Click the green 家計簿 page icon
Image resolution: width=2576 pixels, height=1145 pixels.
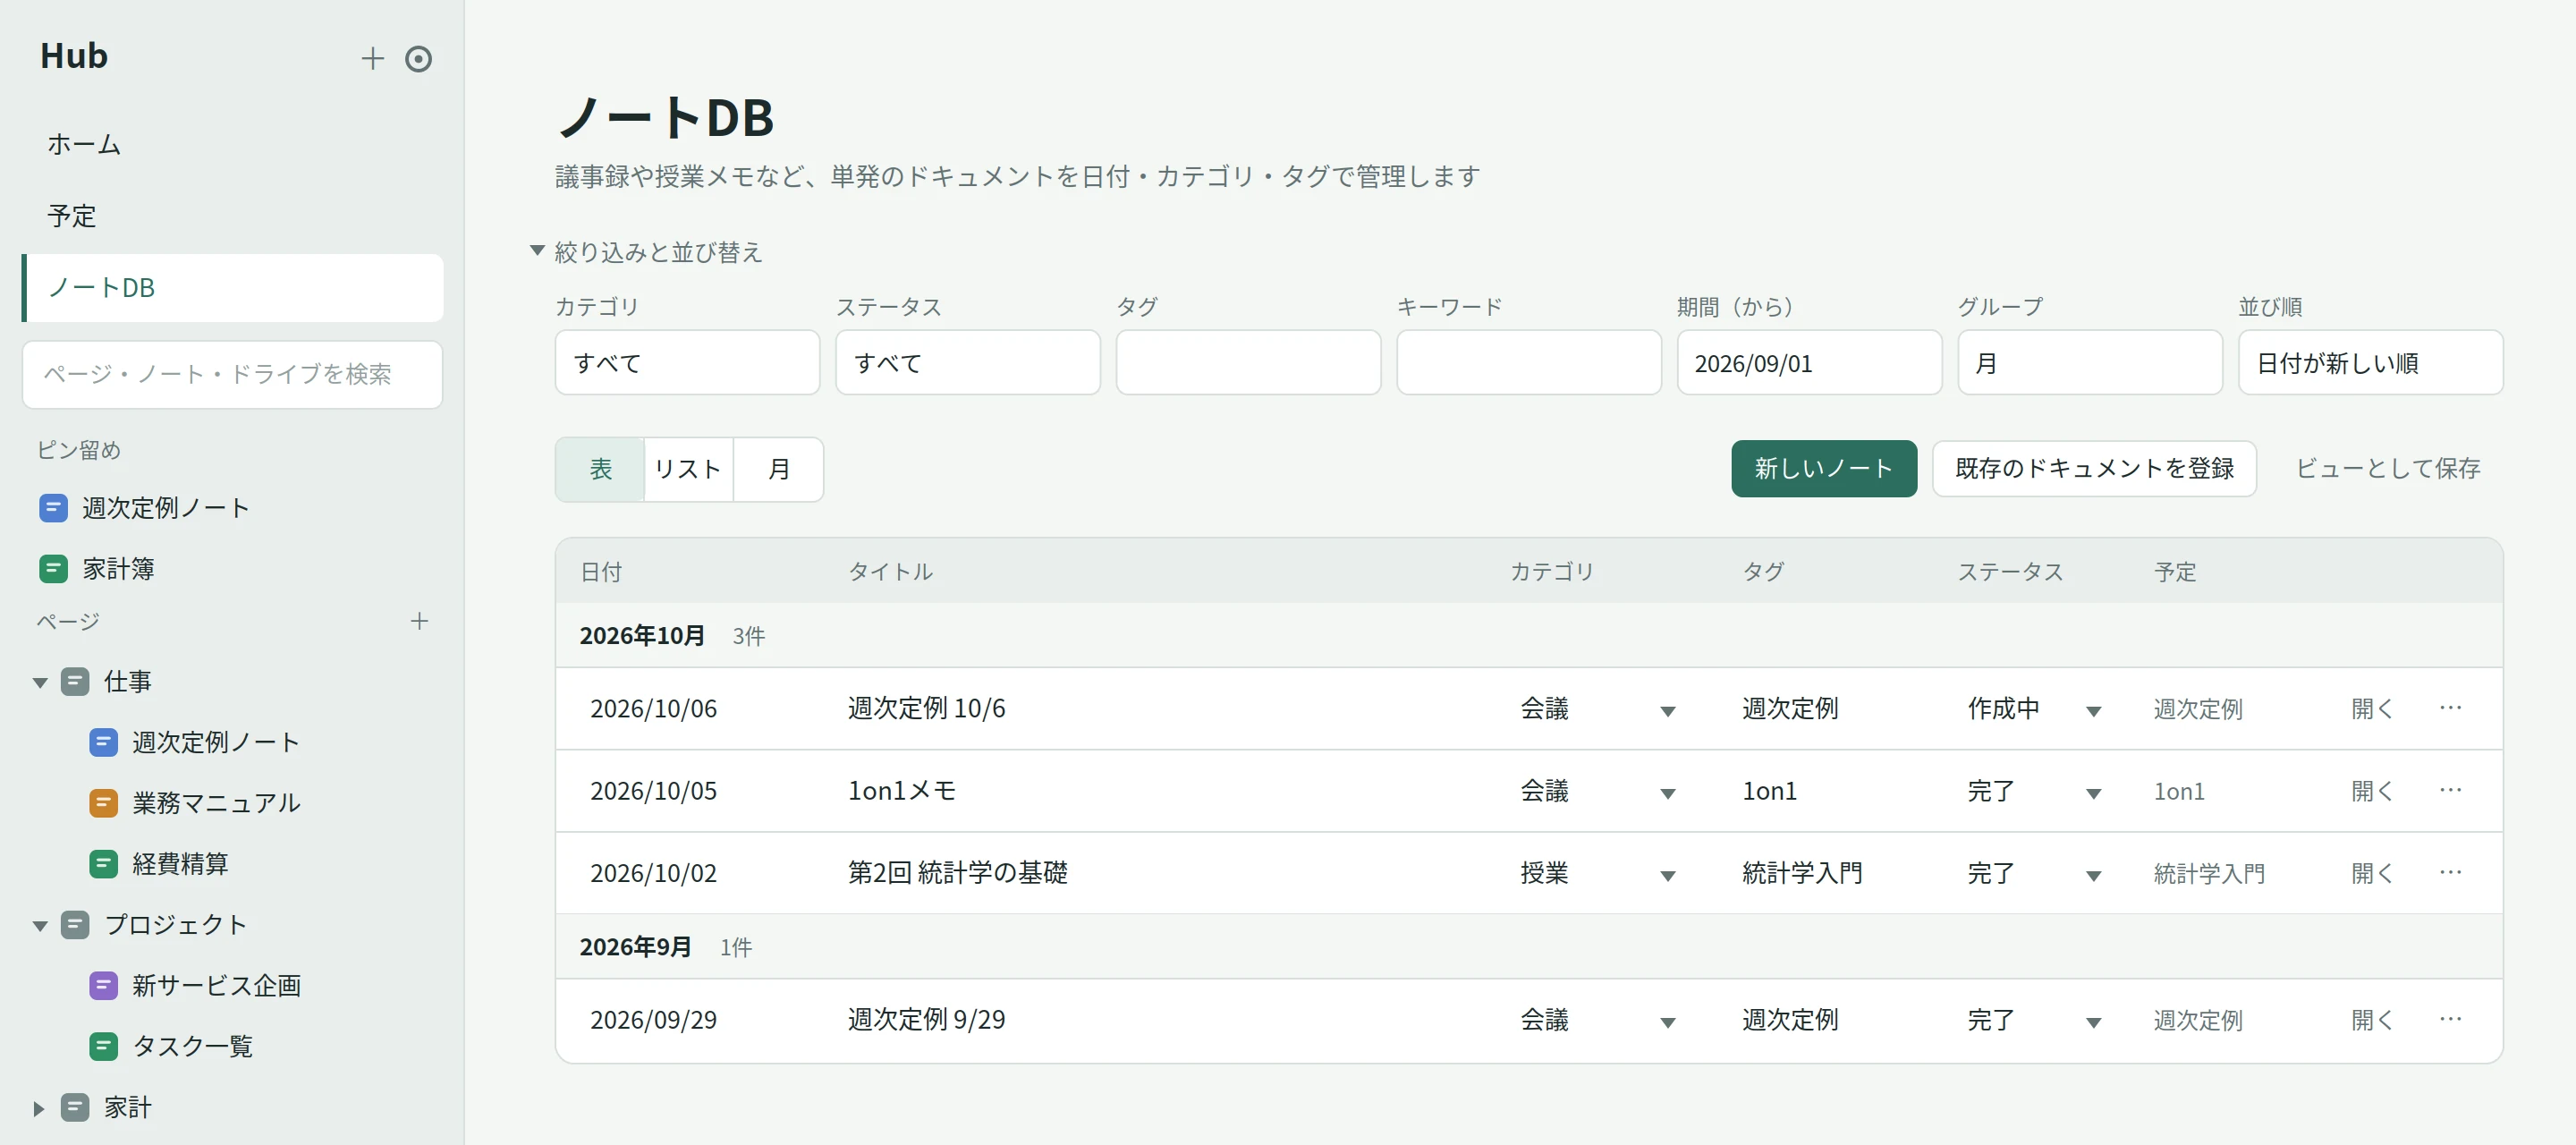[x=54, y=569]
